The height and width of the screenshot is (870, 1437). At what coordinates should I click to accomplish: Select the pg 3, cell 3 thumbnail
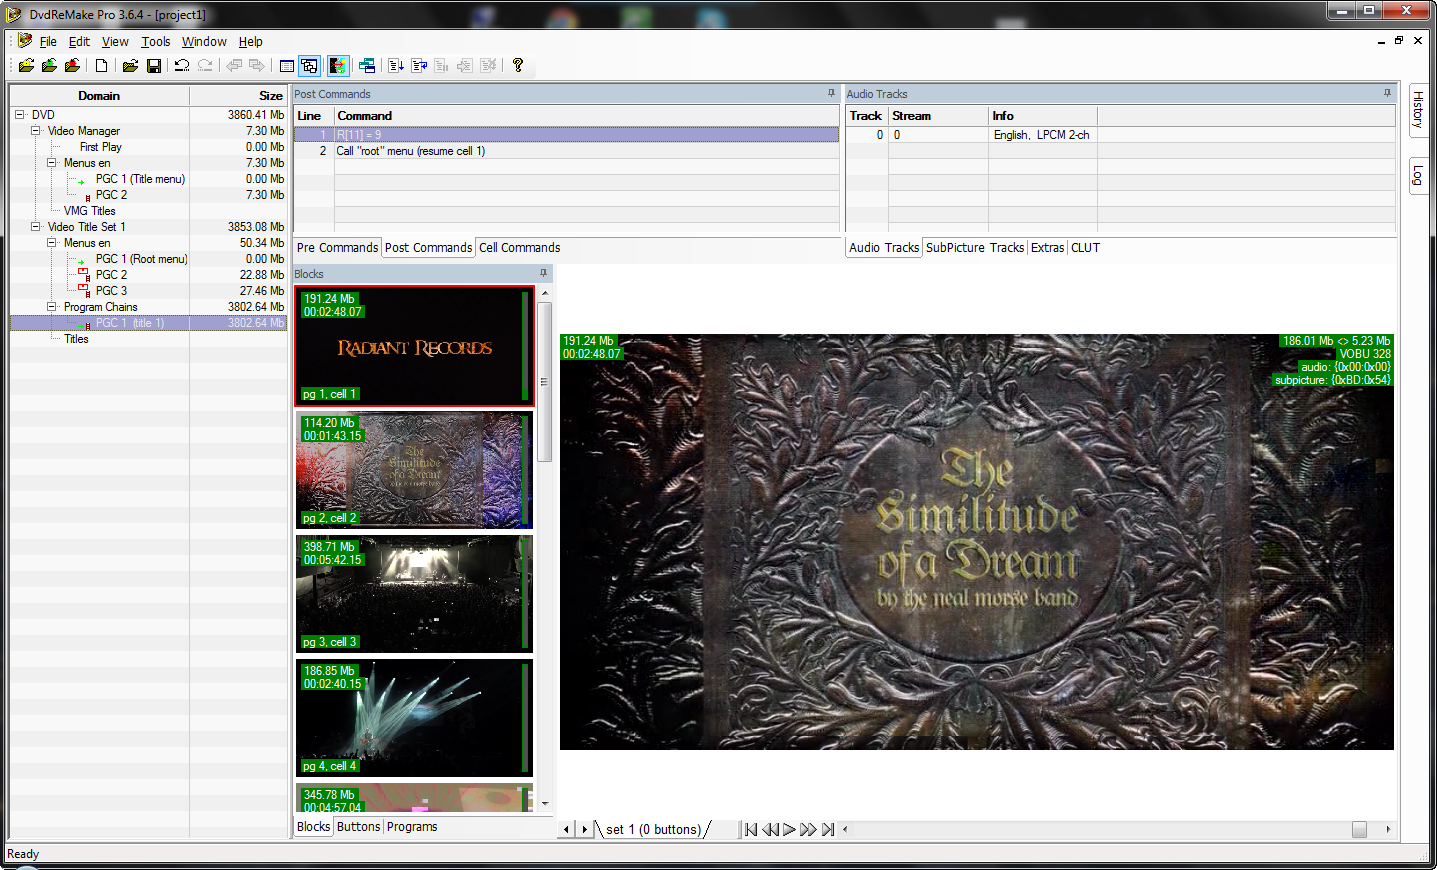414,594
